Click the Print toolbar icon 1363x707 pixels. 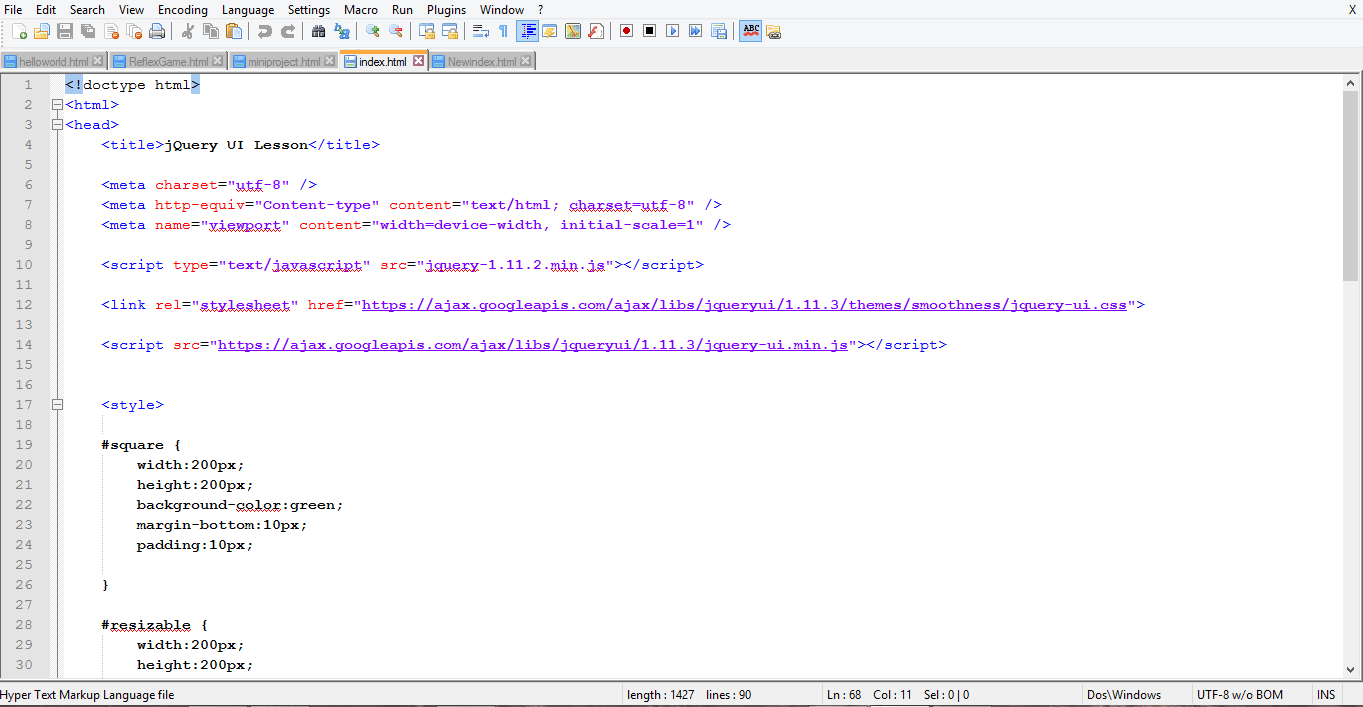[x=157, y=31]
